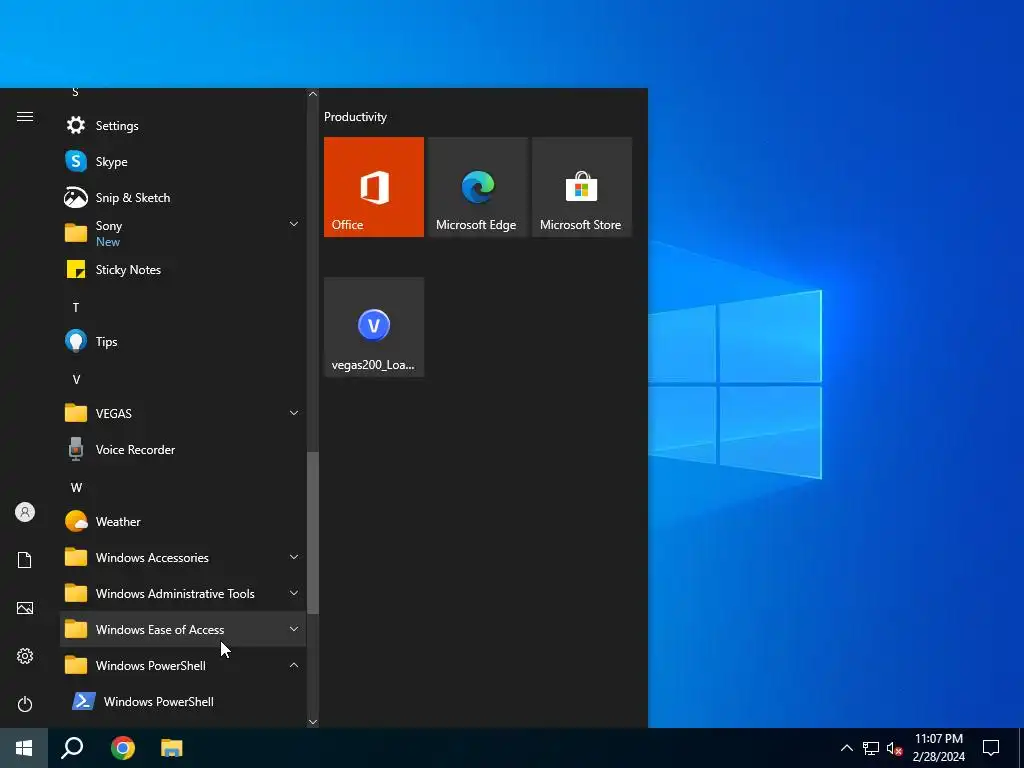1024x768 pixels.
Task: Launch Google Chrome from taskbar
Action: [x=123, y=748]
